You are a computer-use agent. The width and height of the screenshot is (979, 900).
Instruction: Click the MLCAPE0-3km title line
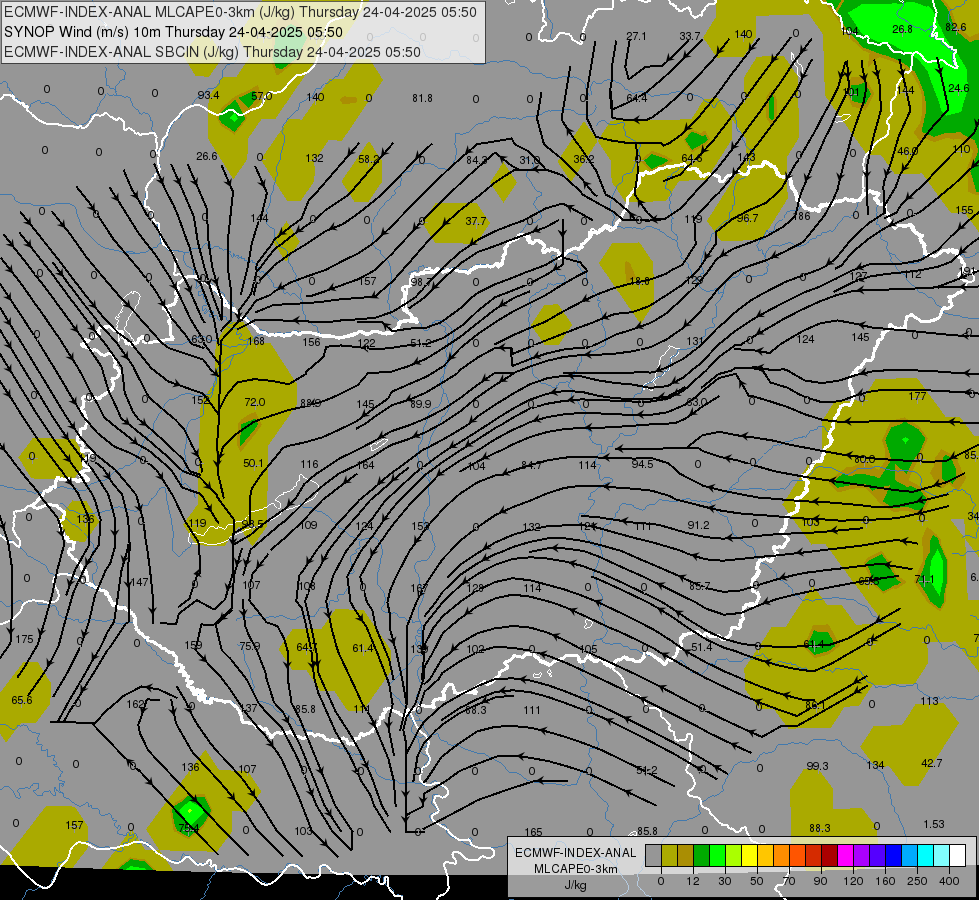(240, 12)
